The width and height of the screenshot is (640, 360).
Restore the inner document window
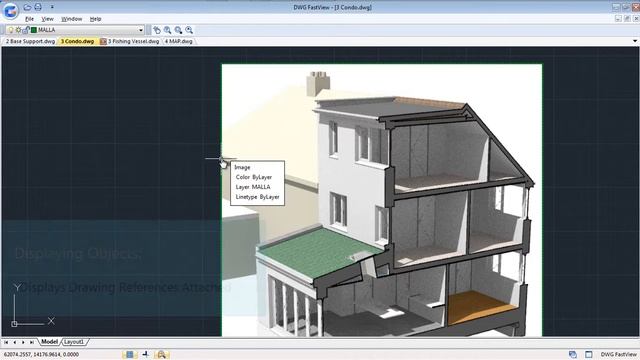[x=627, y=19]
